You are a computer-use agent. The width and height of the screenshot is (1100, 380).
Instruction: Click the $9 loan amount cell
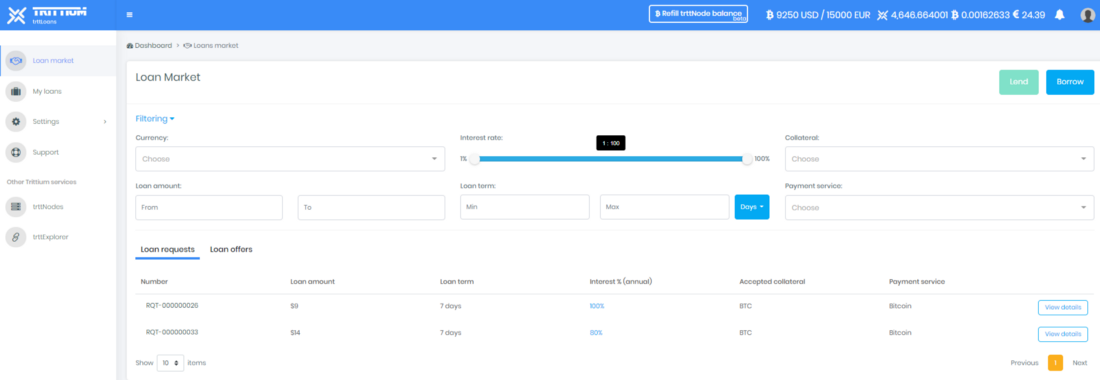tap(294, 306)
